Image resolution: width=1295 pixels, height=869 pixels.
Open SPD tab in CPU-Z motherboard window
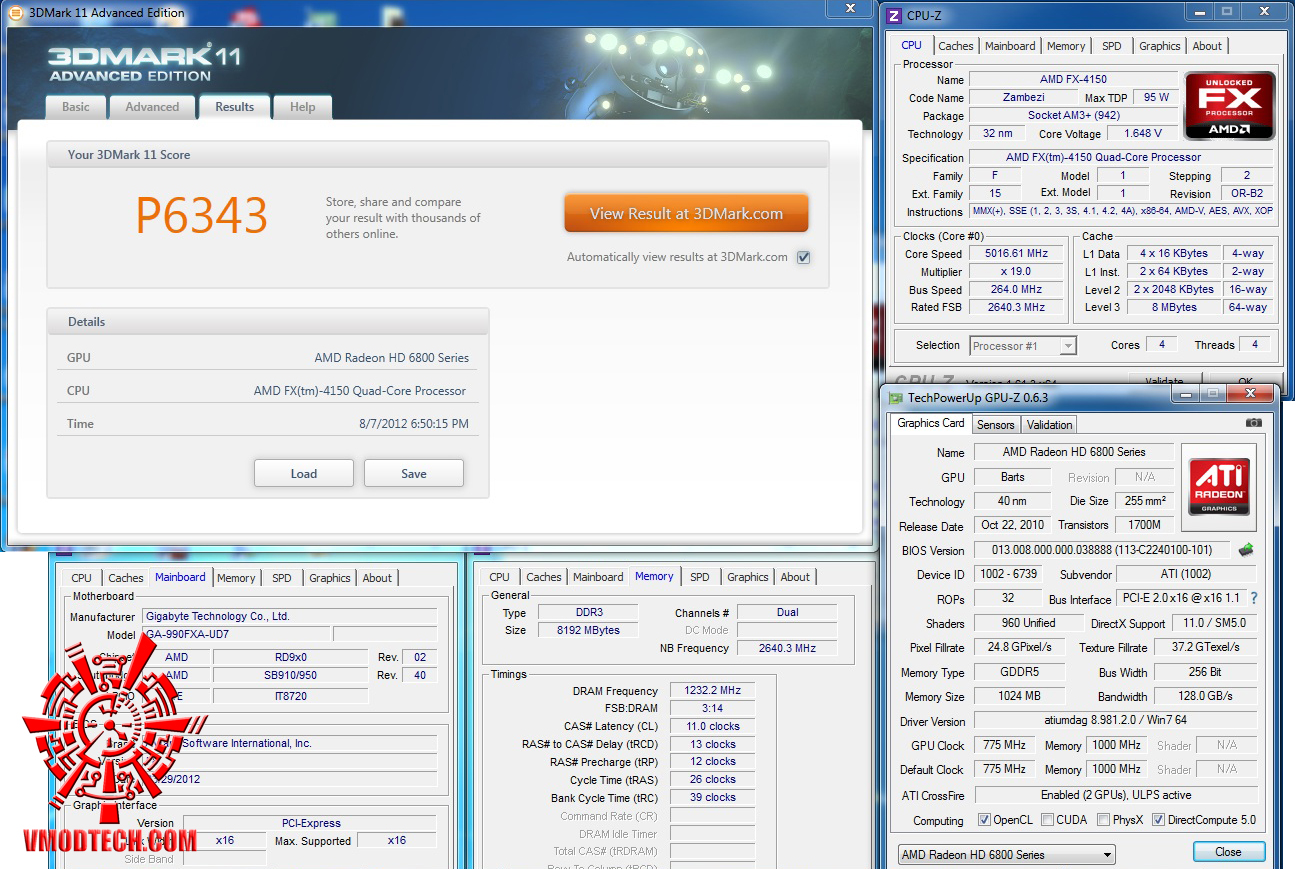(282, 578)
